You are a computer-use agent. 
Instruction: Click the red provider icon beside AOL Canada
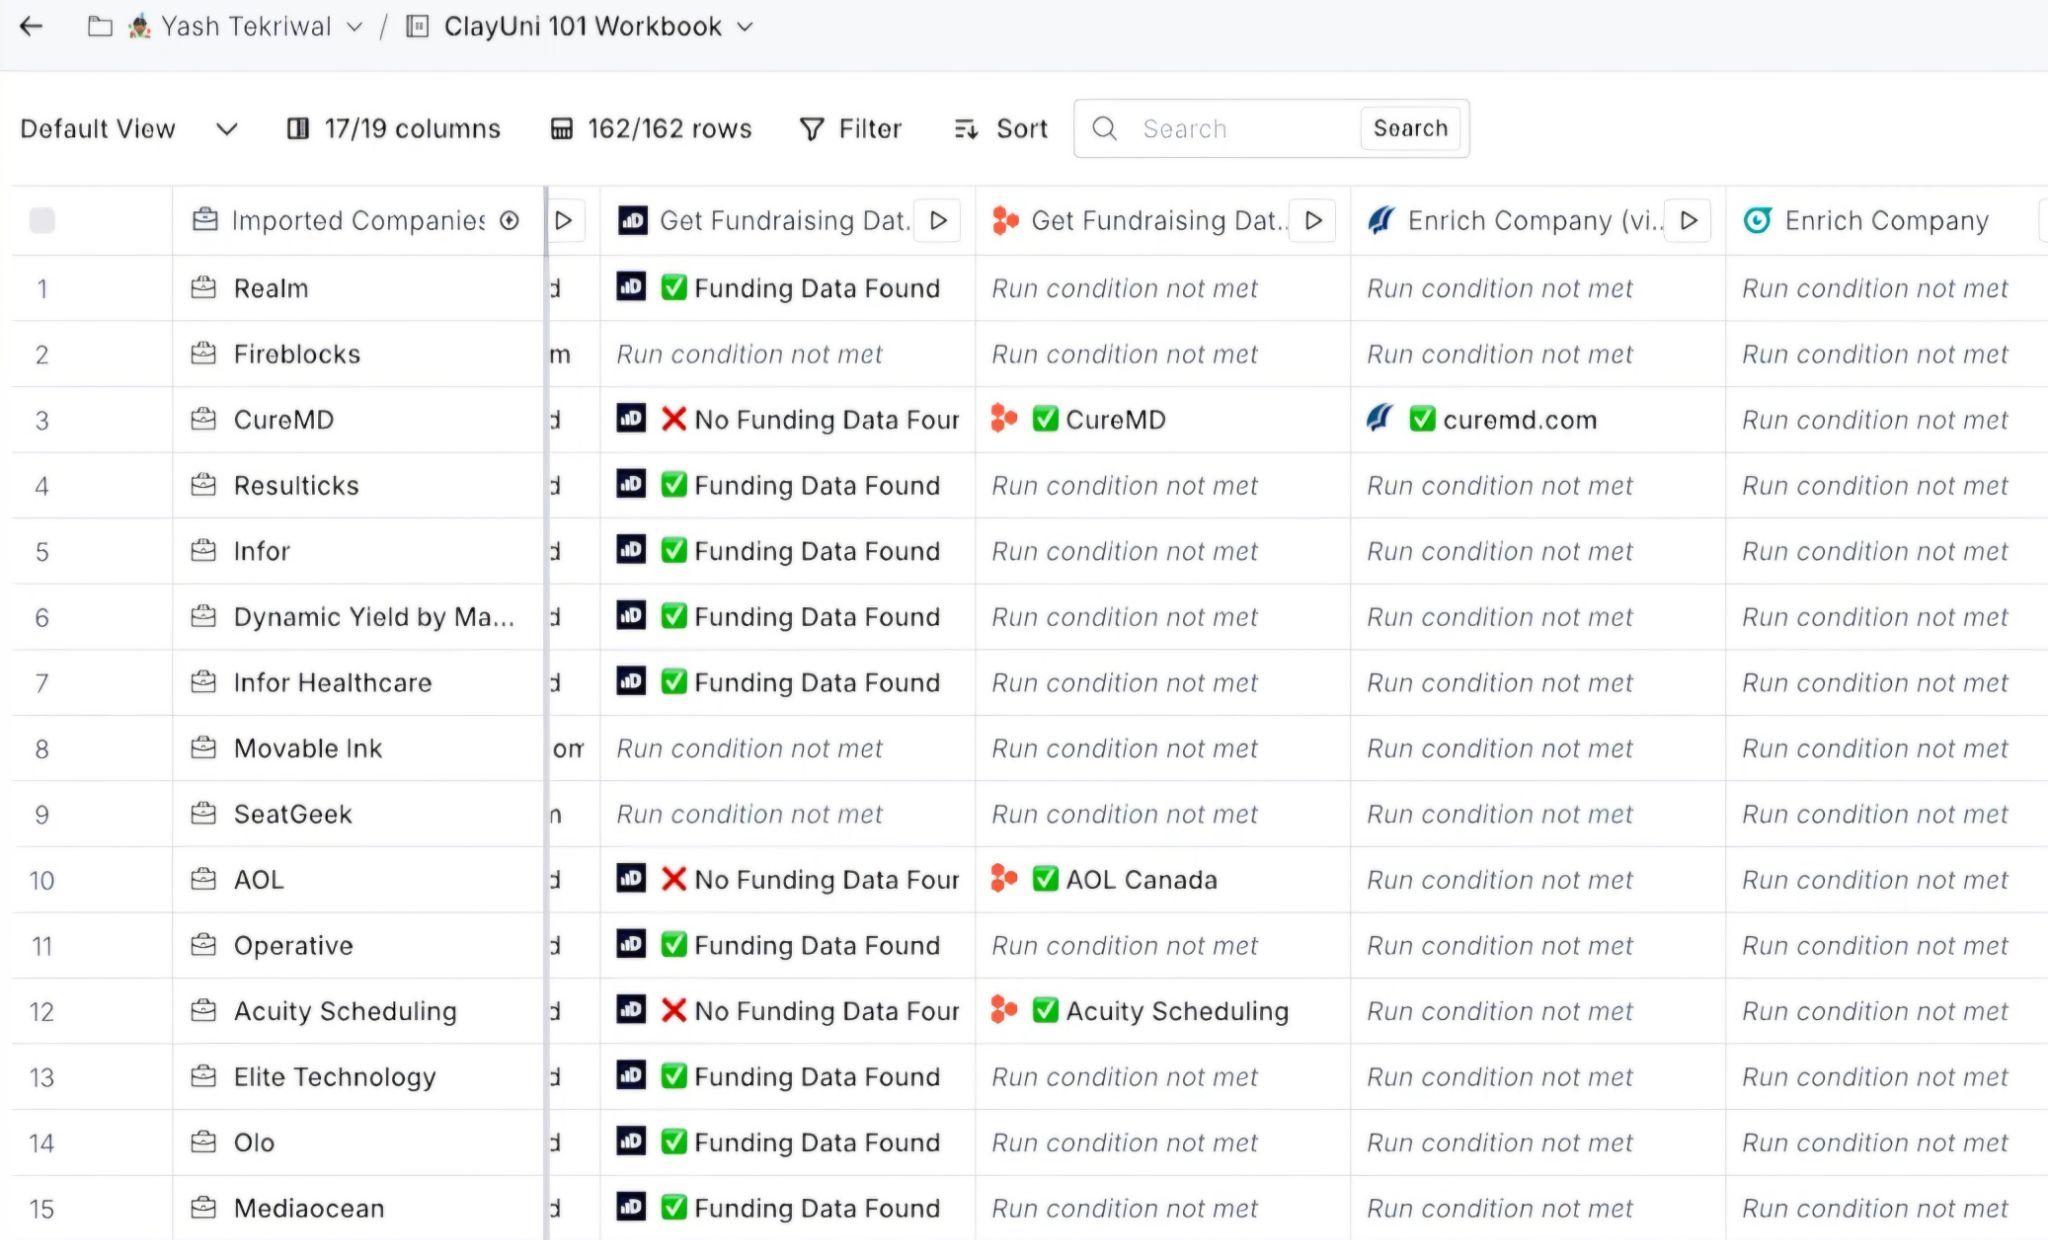[1004, 879]
